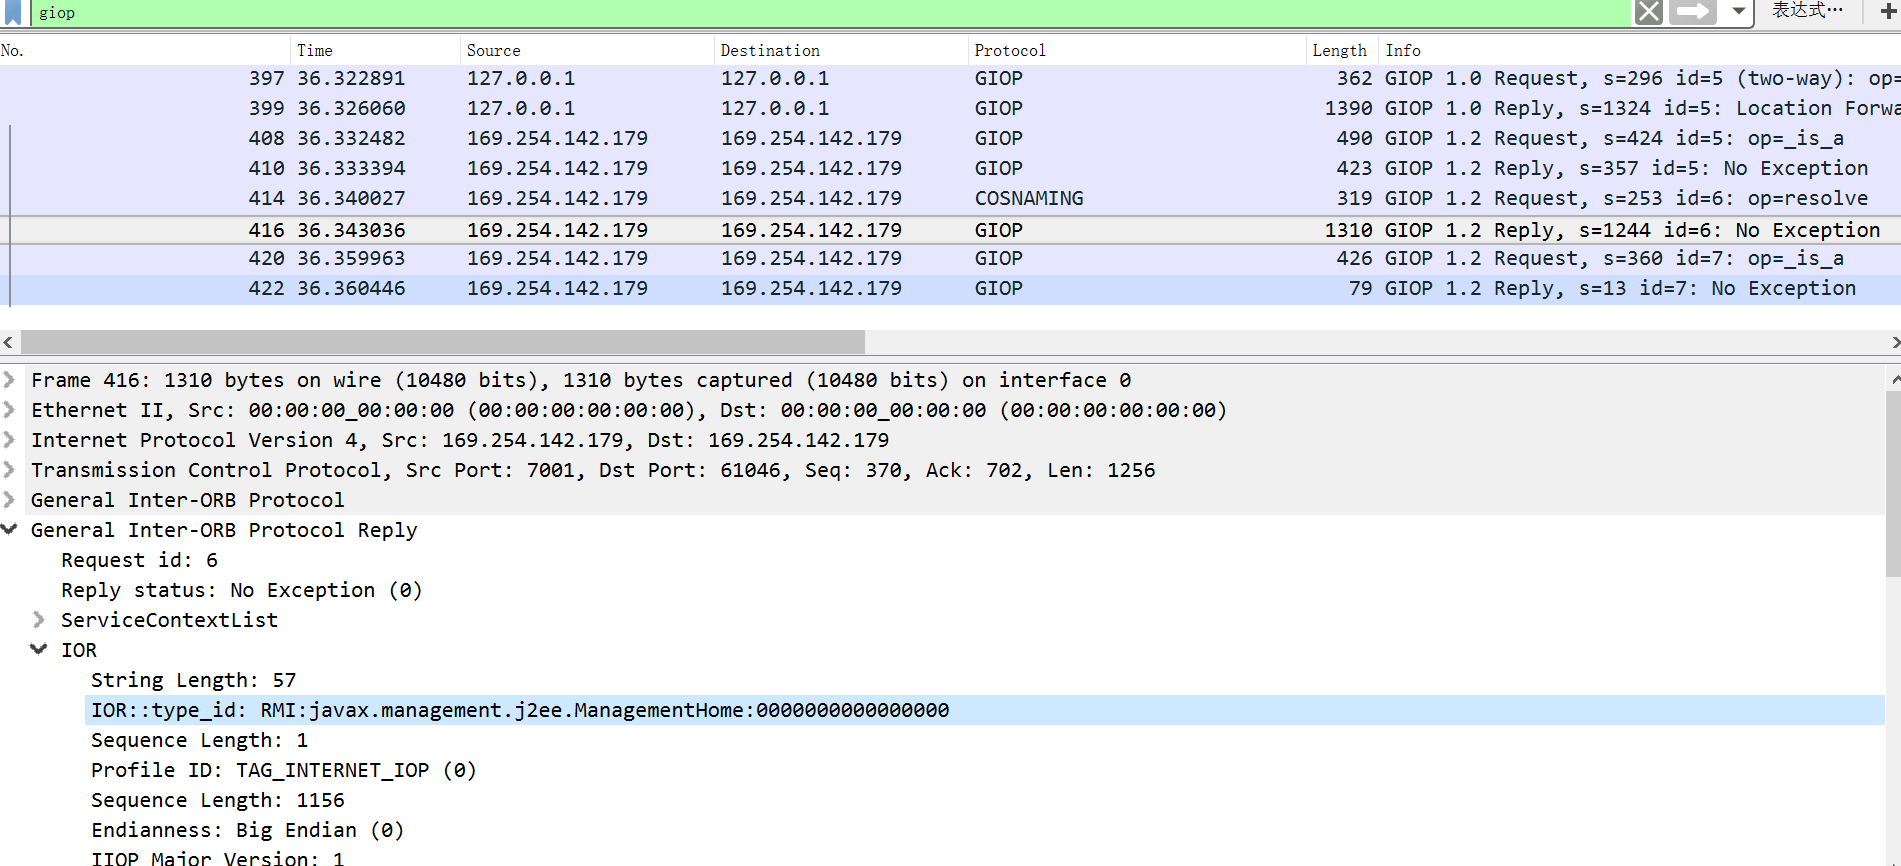The image size is (1901, 866).
Task: Collapse the IOR tree node
Action: click(39, 649)
